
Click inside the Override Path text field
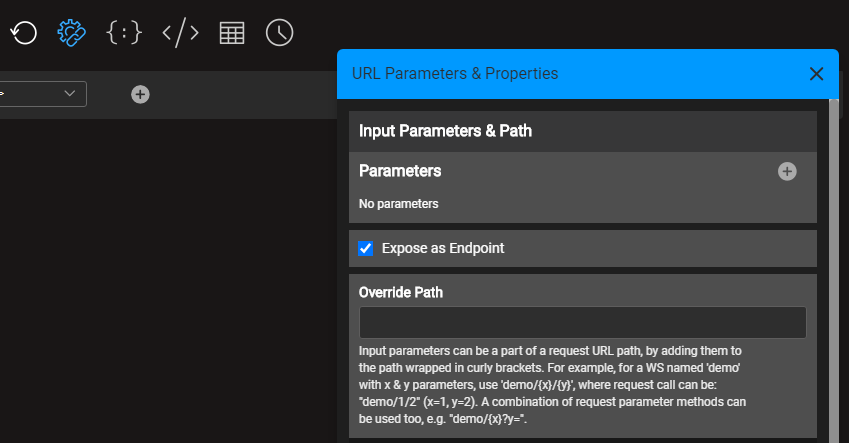point(582,322)
